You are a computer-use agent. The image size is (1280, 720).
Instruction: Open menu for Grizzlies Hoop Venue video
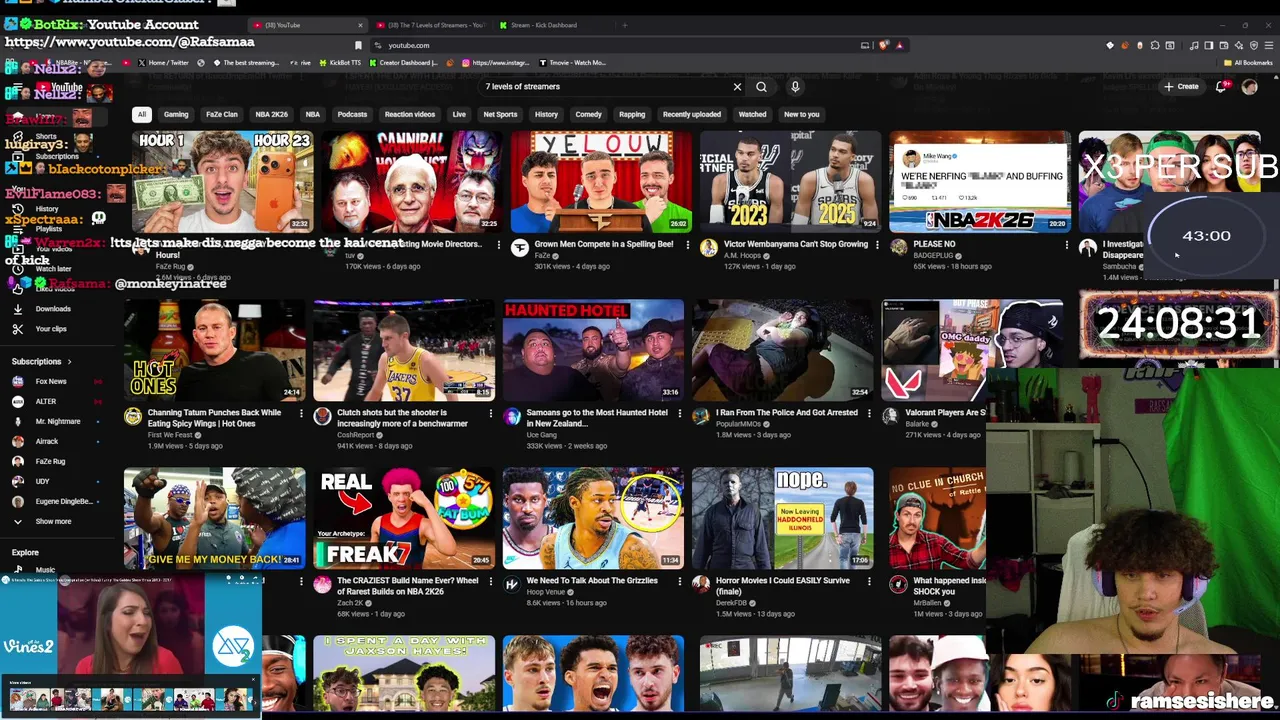click(679, 581)
